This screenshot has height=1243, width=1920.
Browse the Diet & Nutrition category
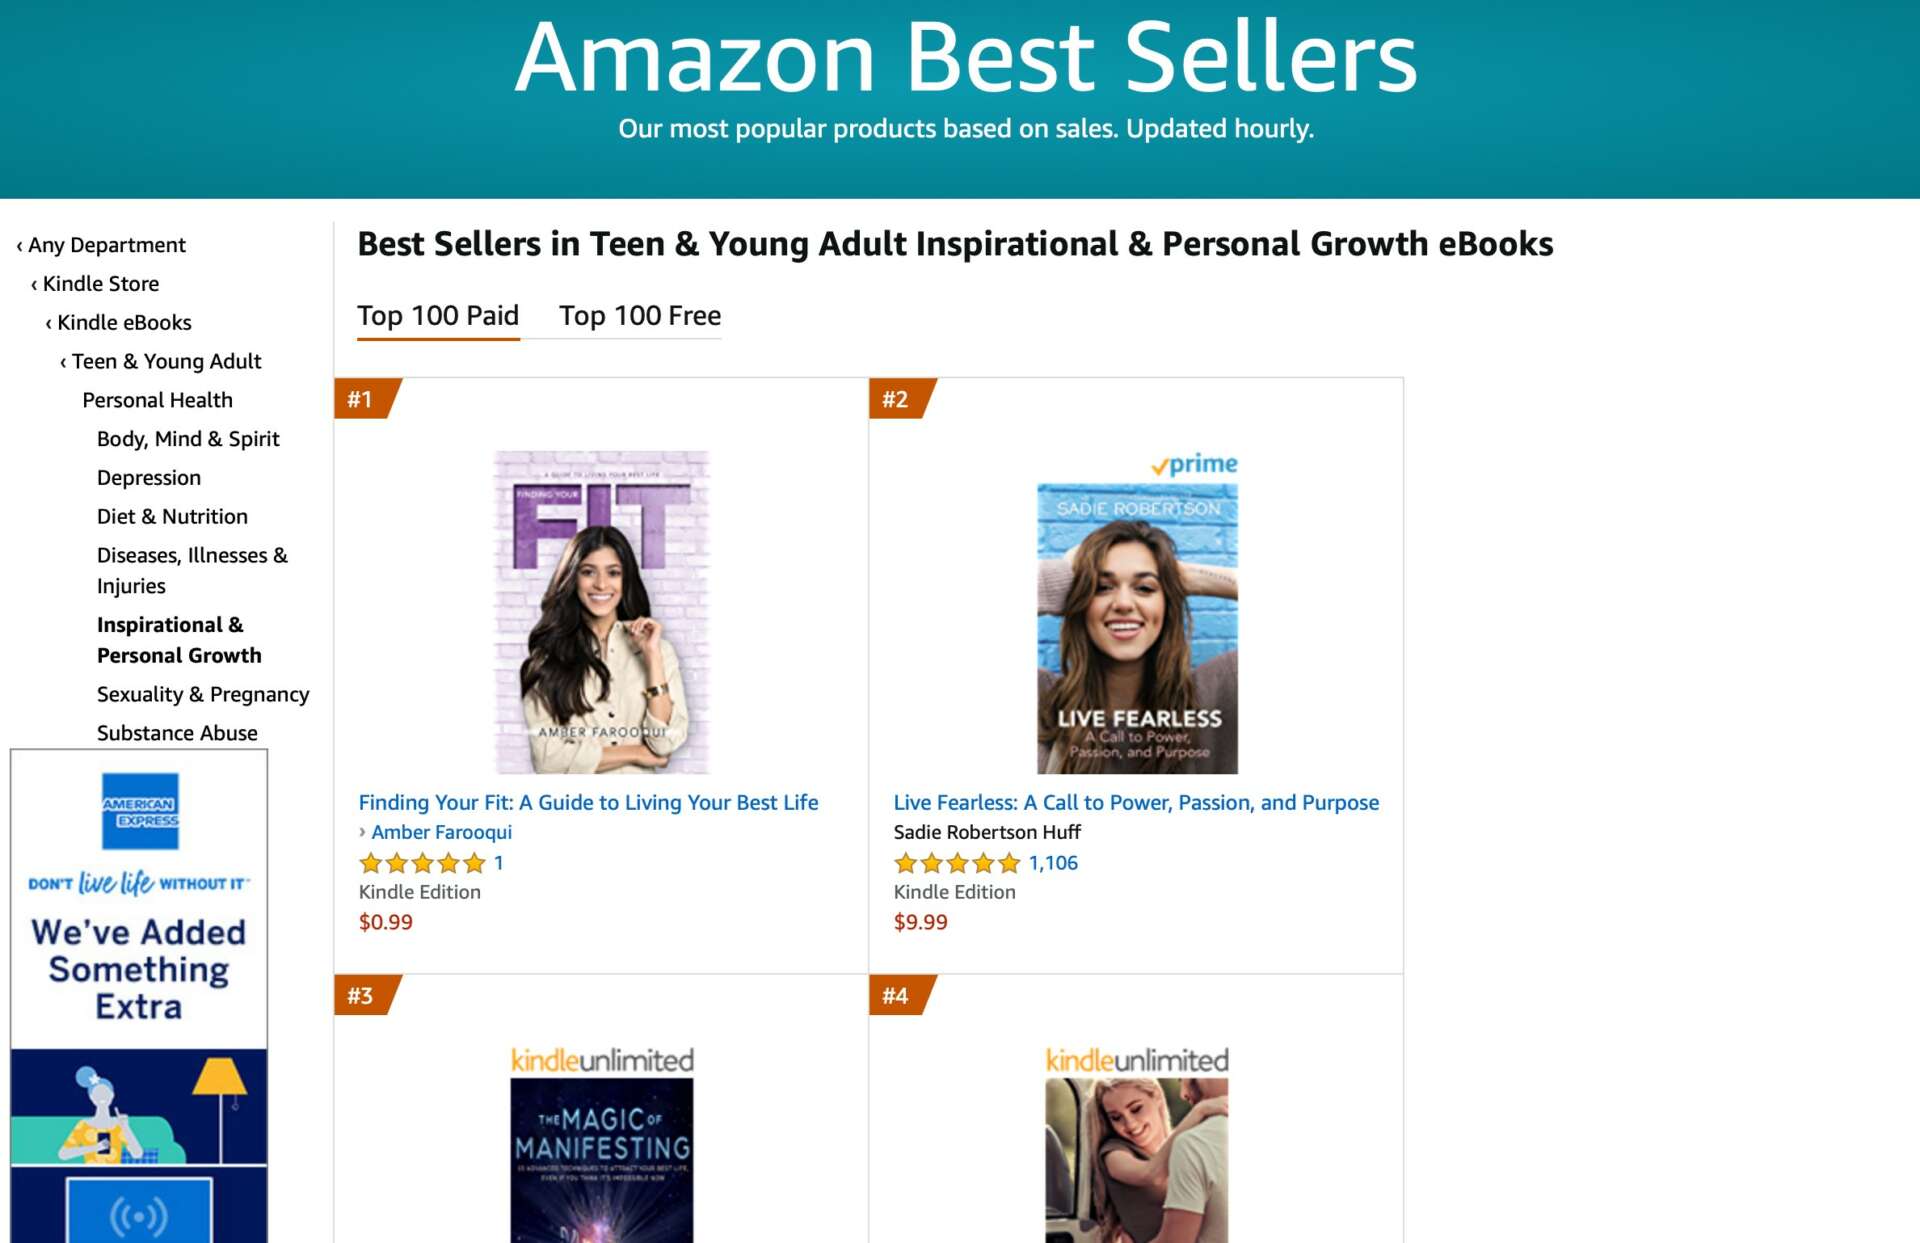[x=172, y=516]
